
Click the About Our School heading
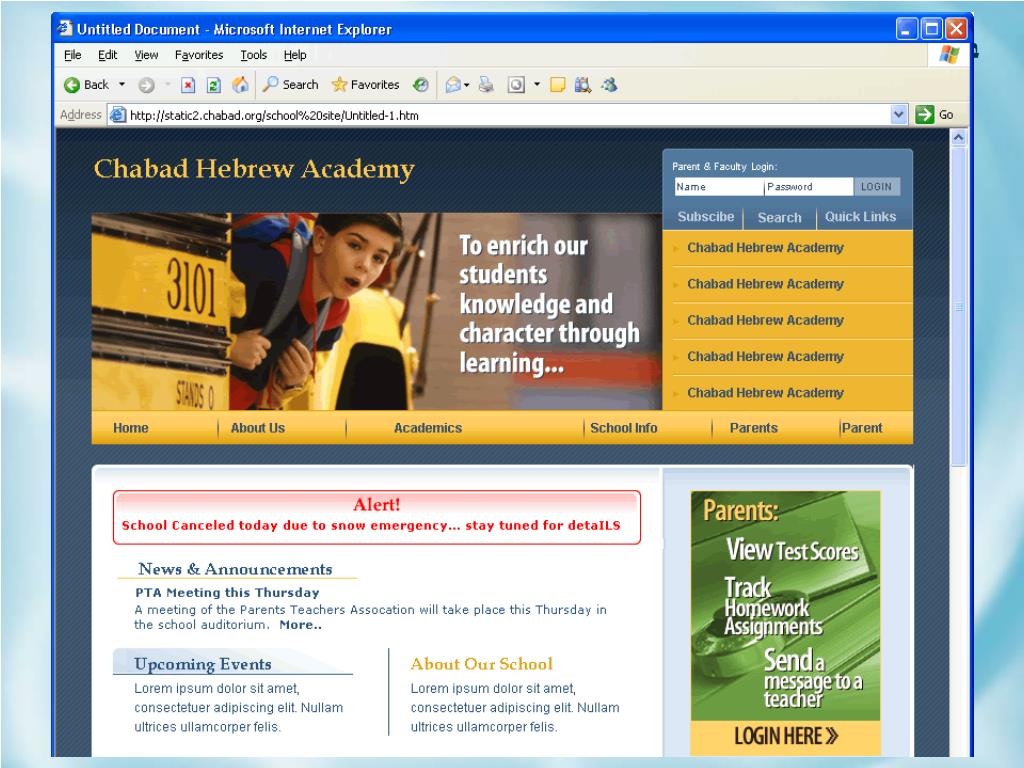coord(482,664)
